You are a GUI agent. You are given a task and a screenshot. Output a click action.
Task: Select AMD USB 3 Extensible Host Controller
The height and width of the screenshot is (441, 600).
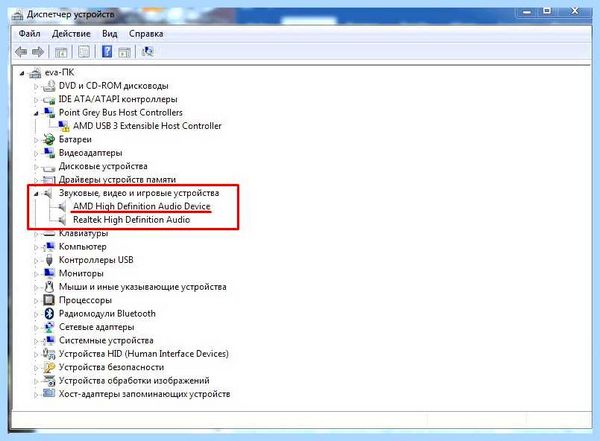click(147, 126)
